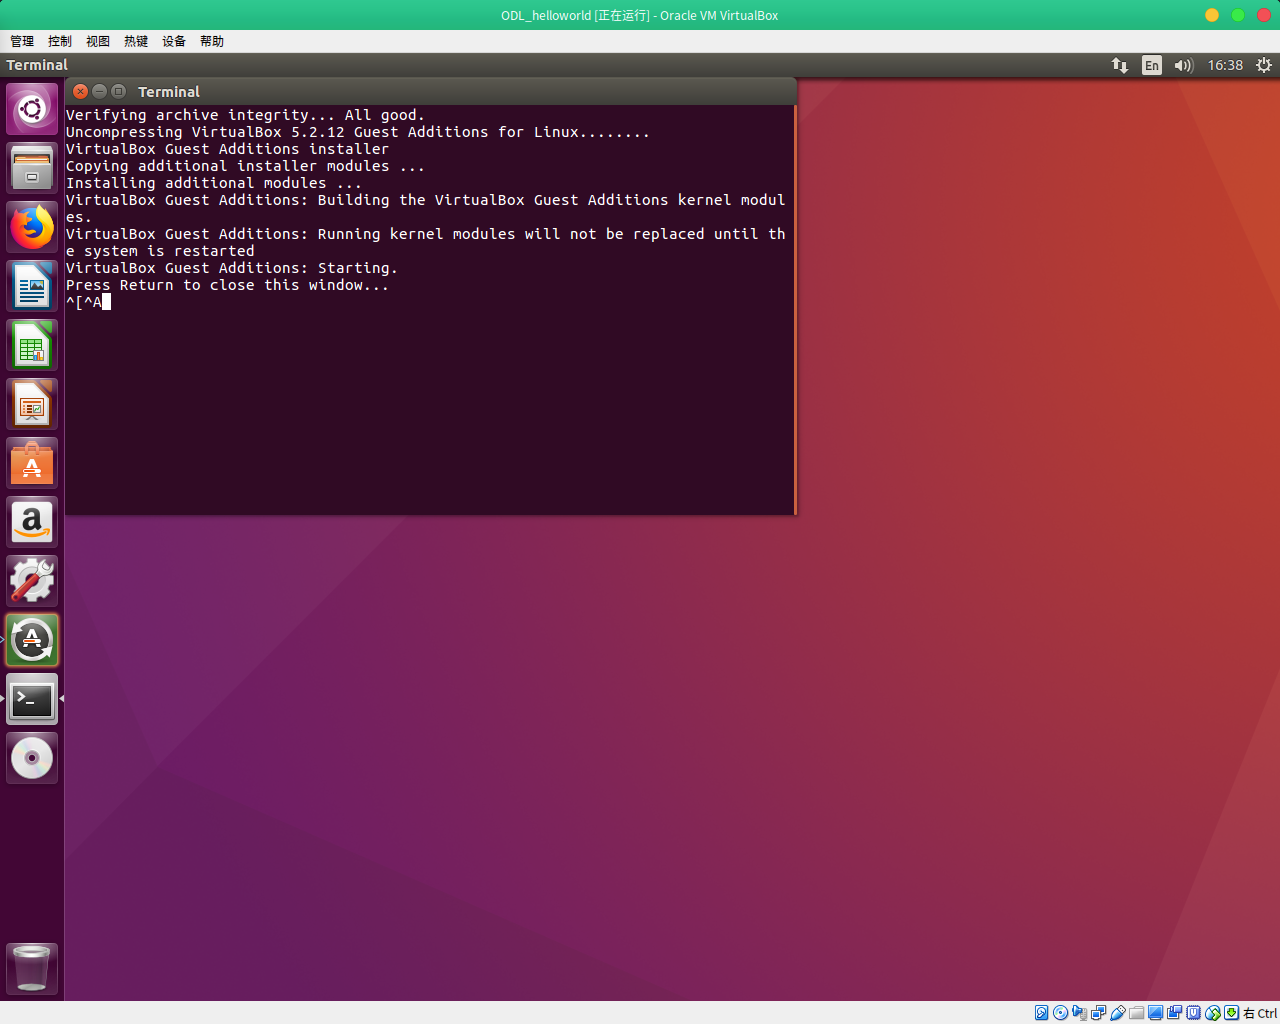Open the mounted CD disc icon
The width and height of the screenshot is (1280, 1024).
click(32, 758)
